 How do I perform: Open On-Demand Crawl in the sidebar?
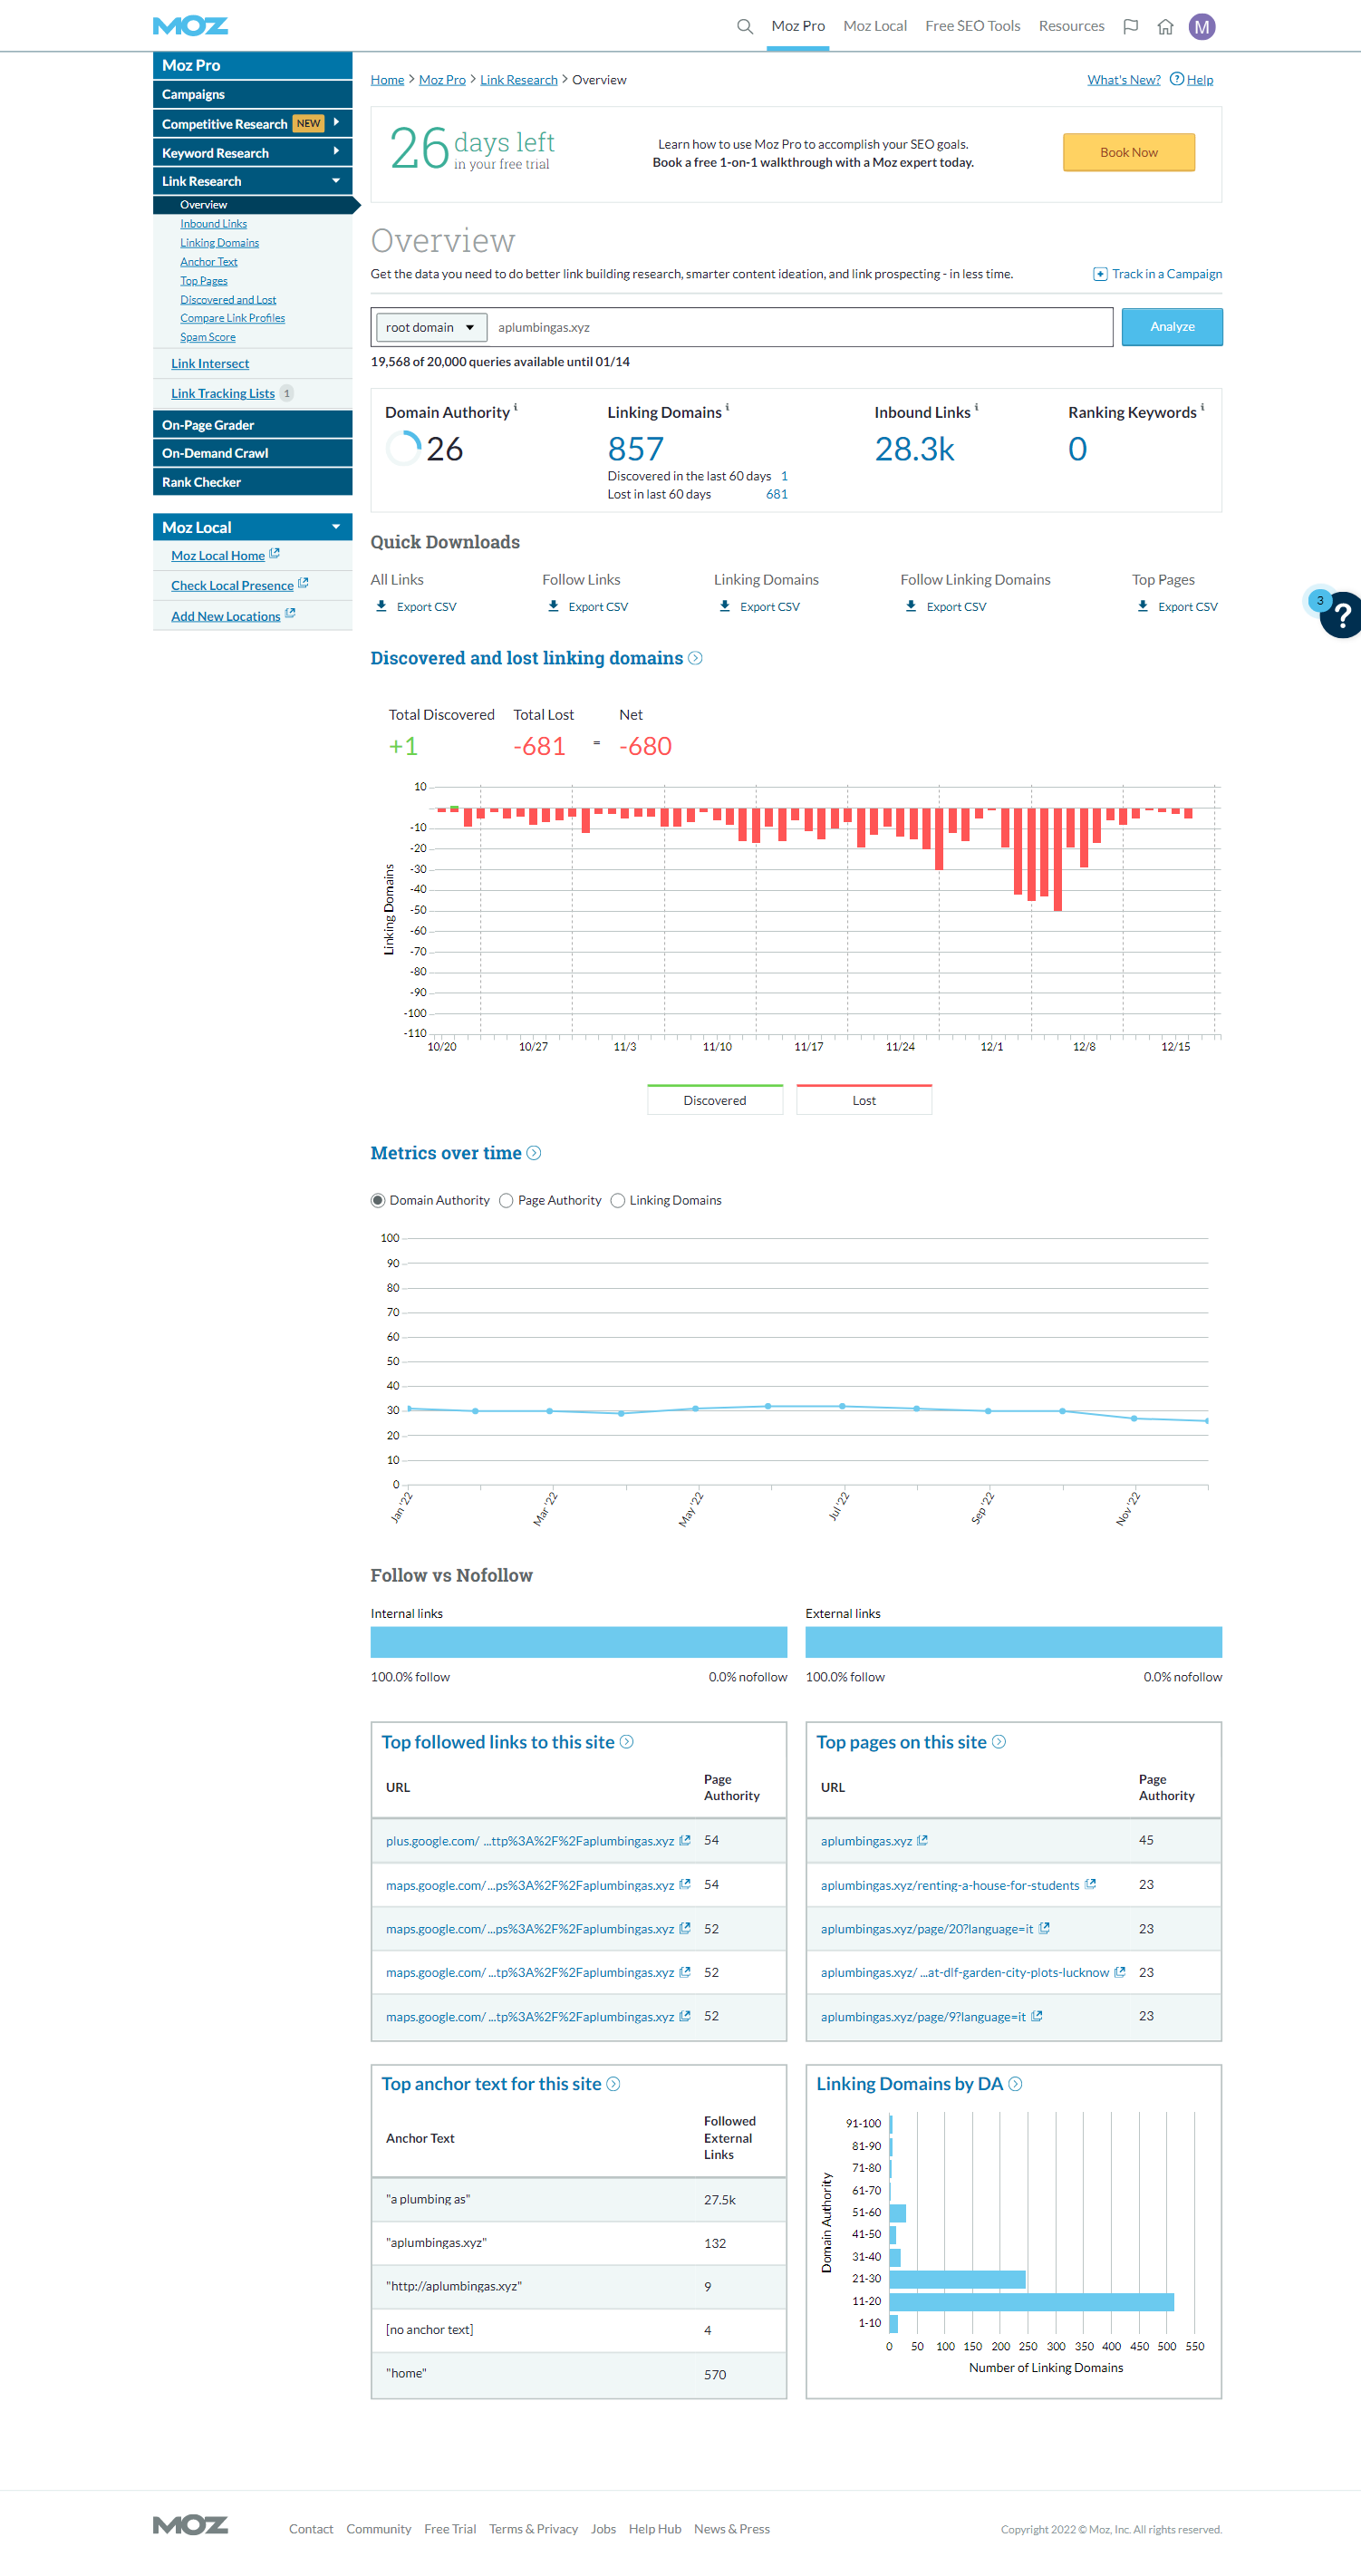252,453
